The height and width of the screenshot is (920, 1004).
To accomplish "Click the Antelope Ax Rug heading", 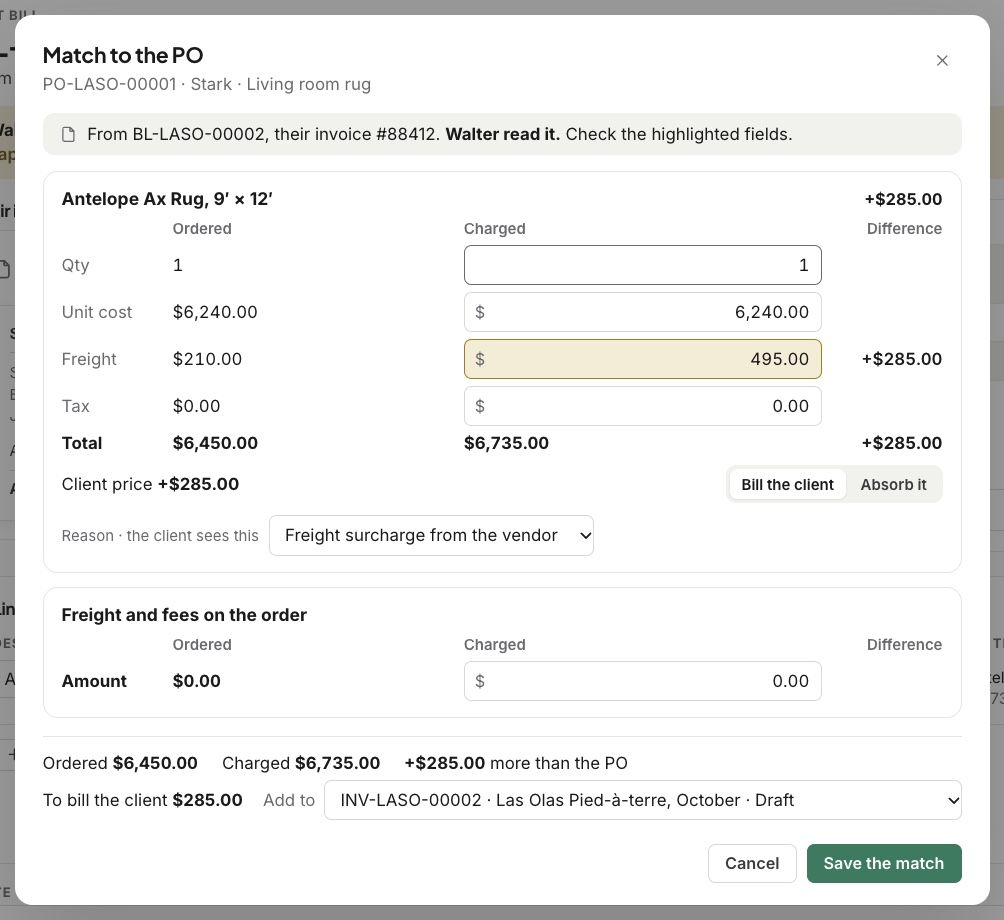I will coord(167,199).
